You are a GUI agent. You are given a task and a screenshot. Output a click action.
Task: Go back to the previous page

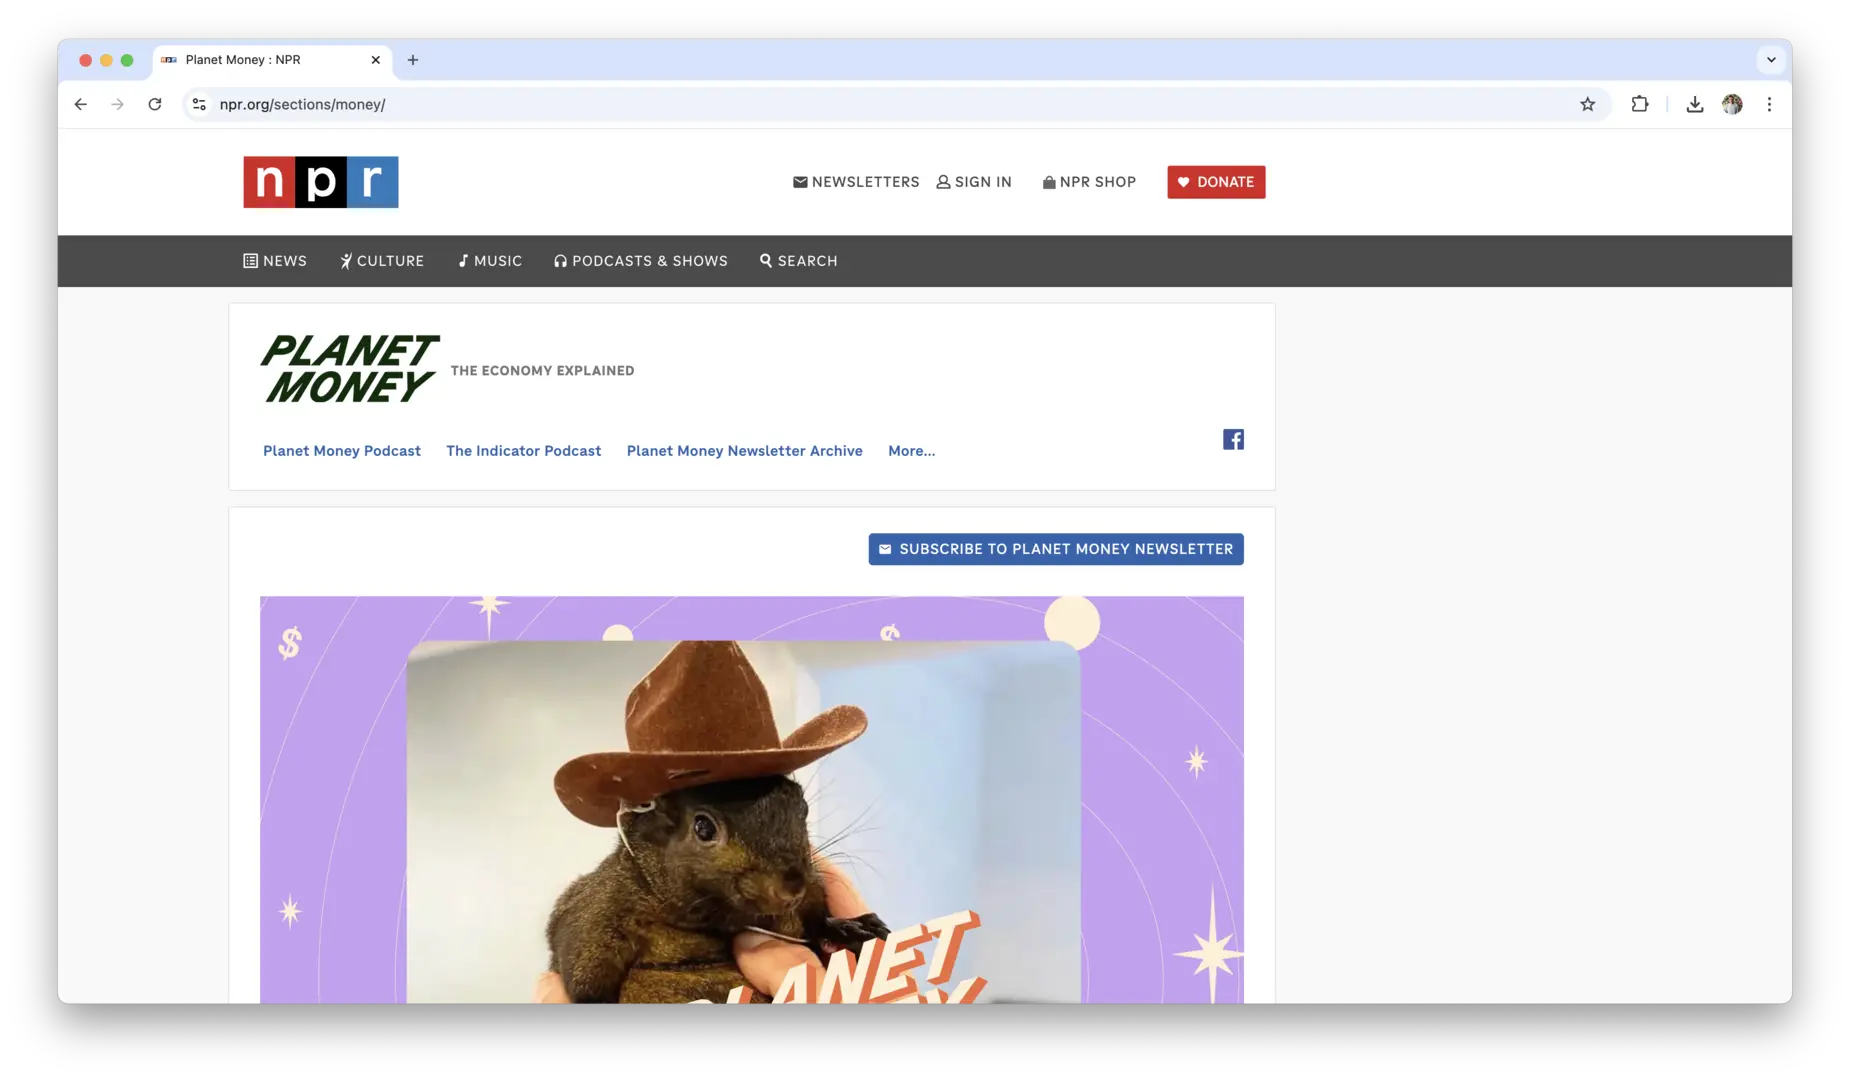(x=81, y=104)
